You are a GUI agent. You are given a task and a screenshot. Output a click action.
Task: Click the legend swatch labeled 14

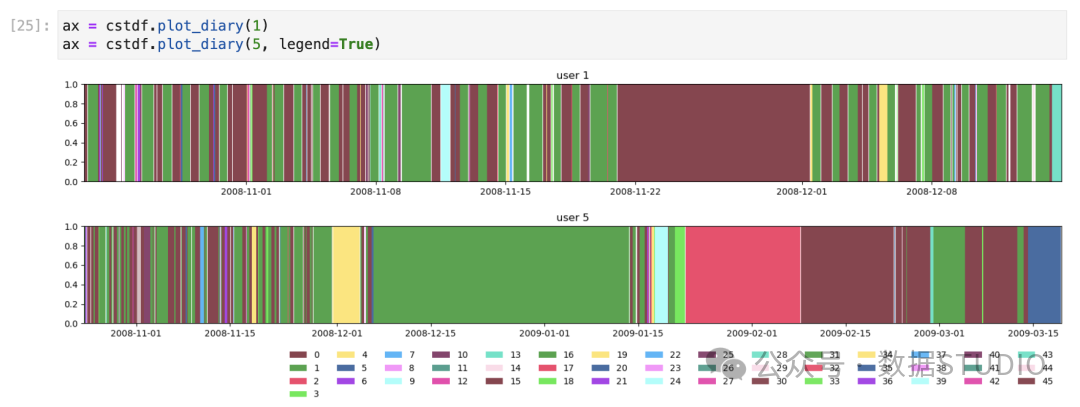pos(494,368)
